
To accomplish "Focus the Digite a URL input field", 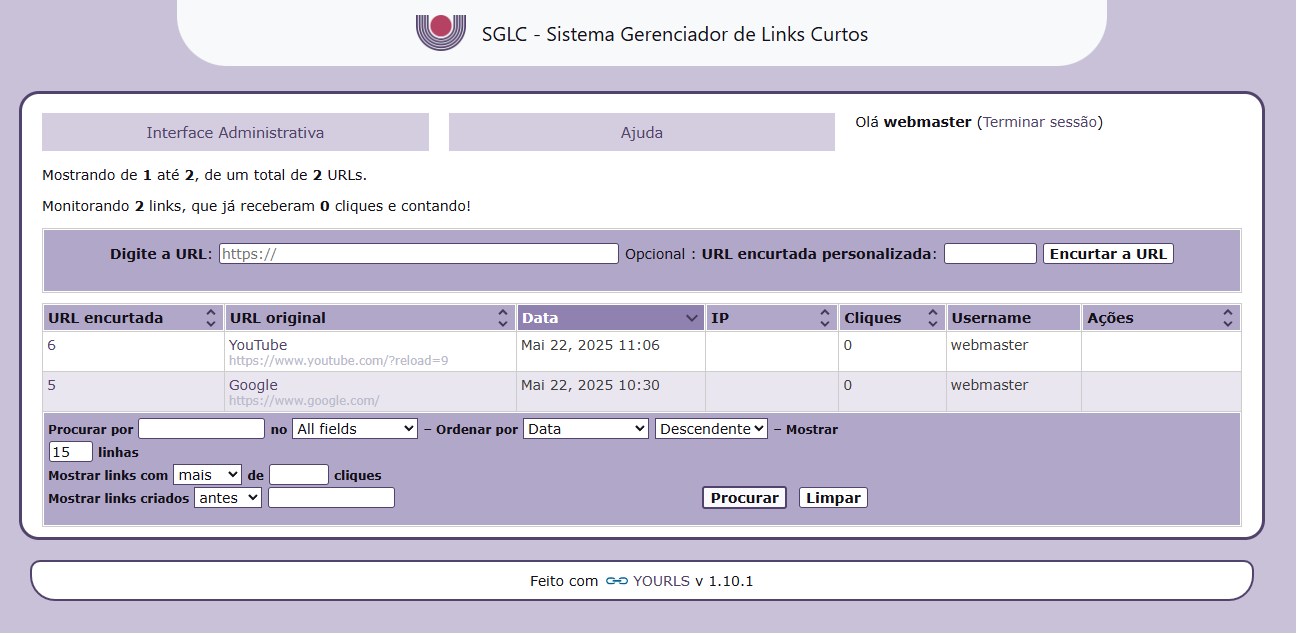I will pos(418,254).
